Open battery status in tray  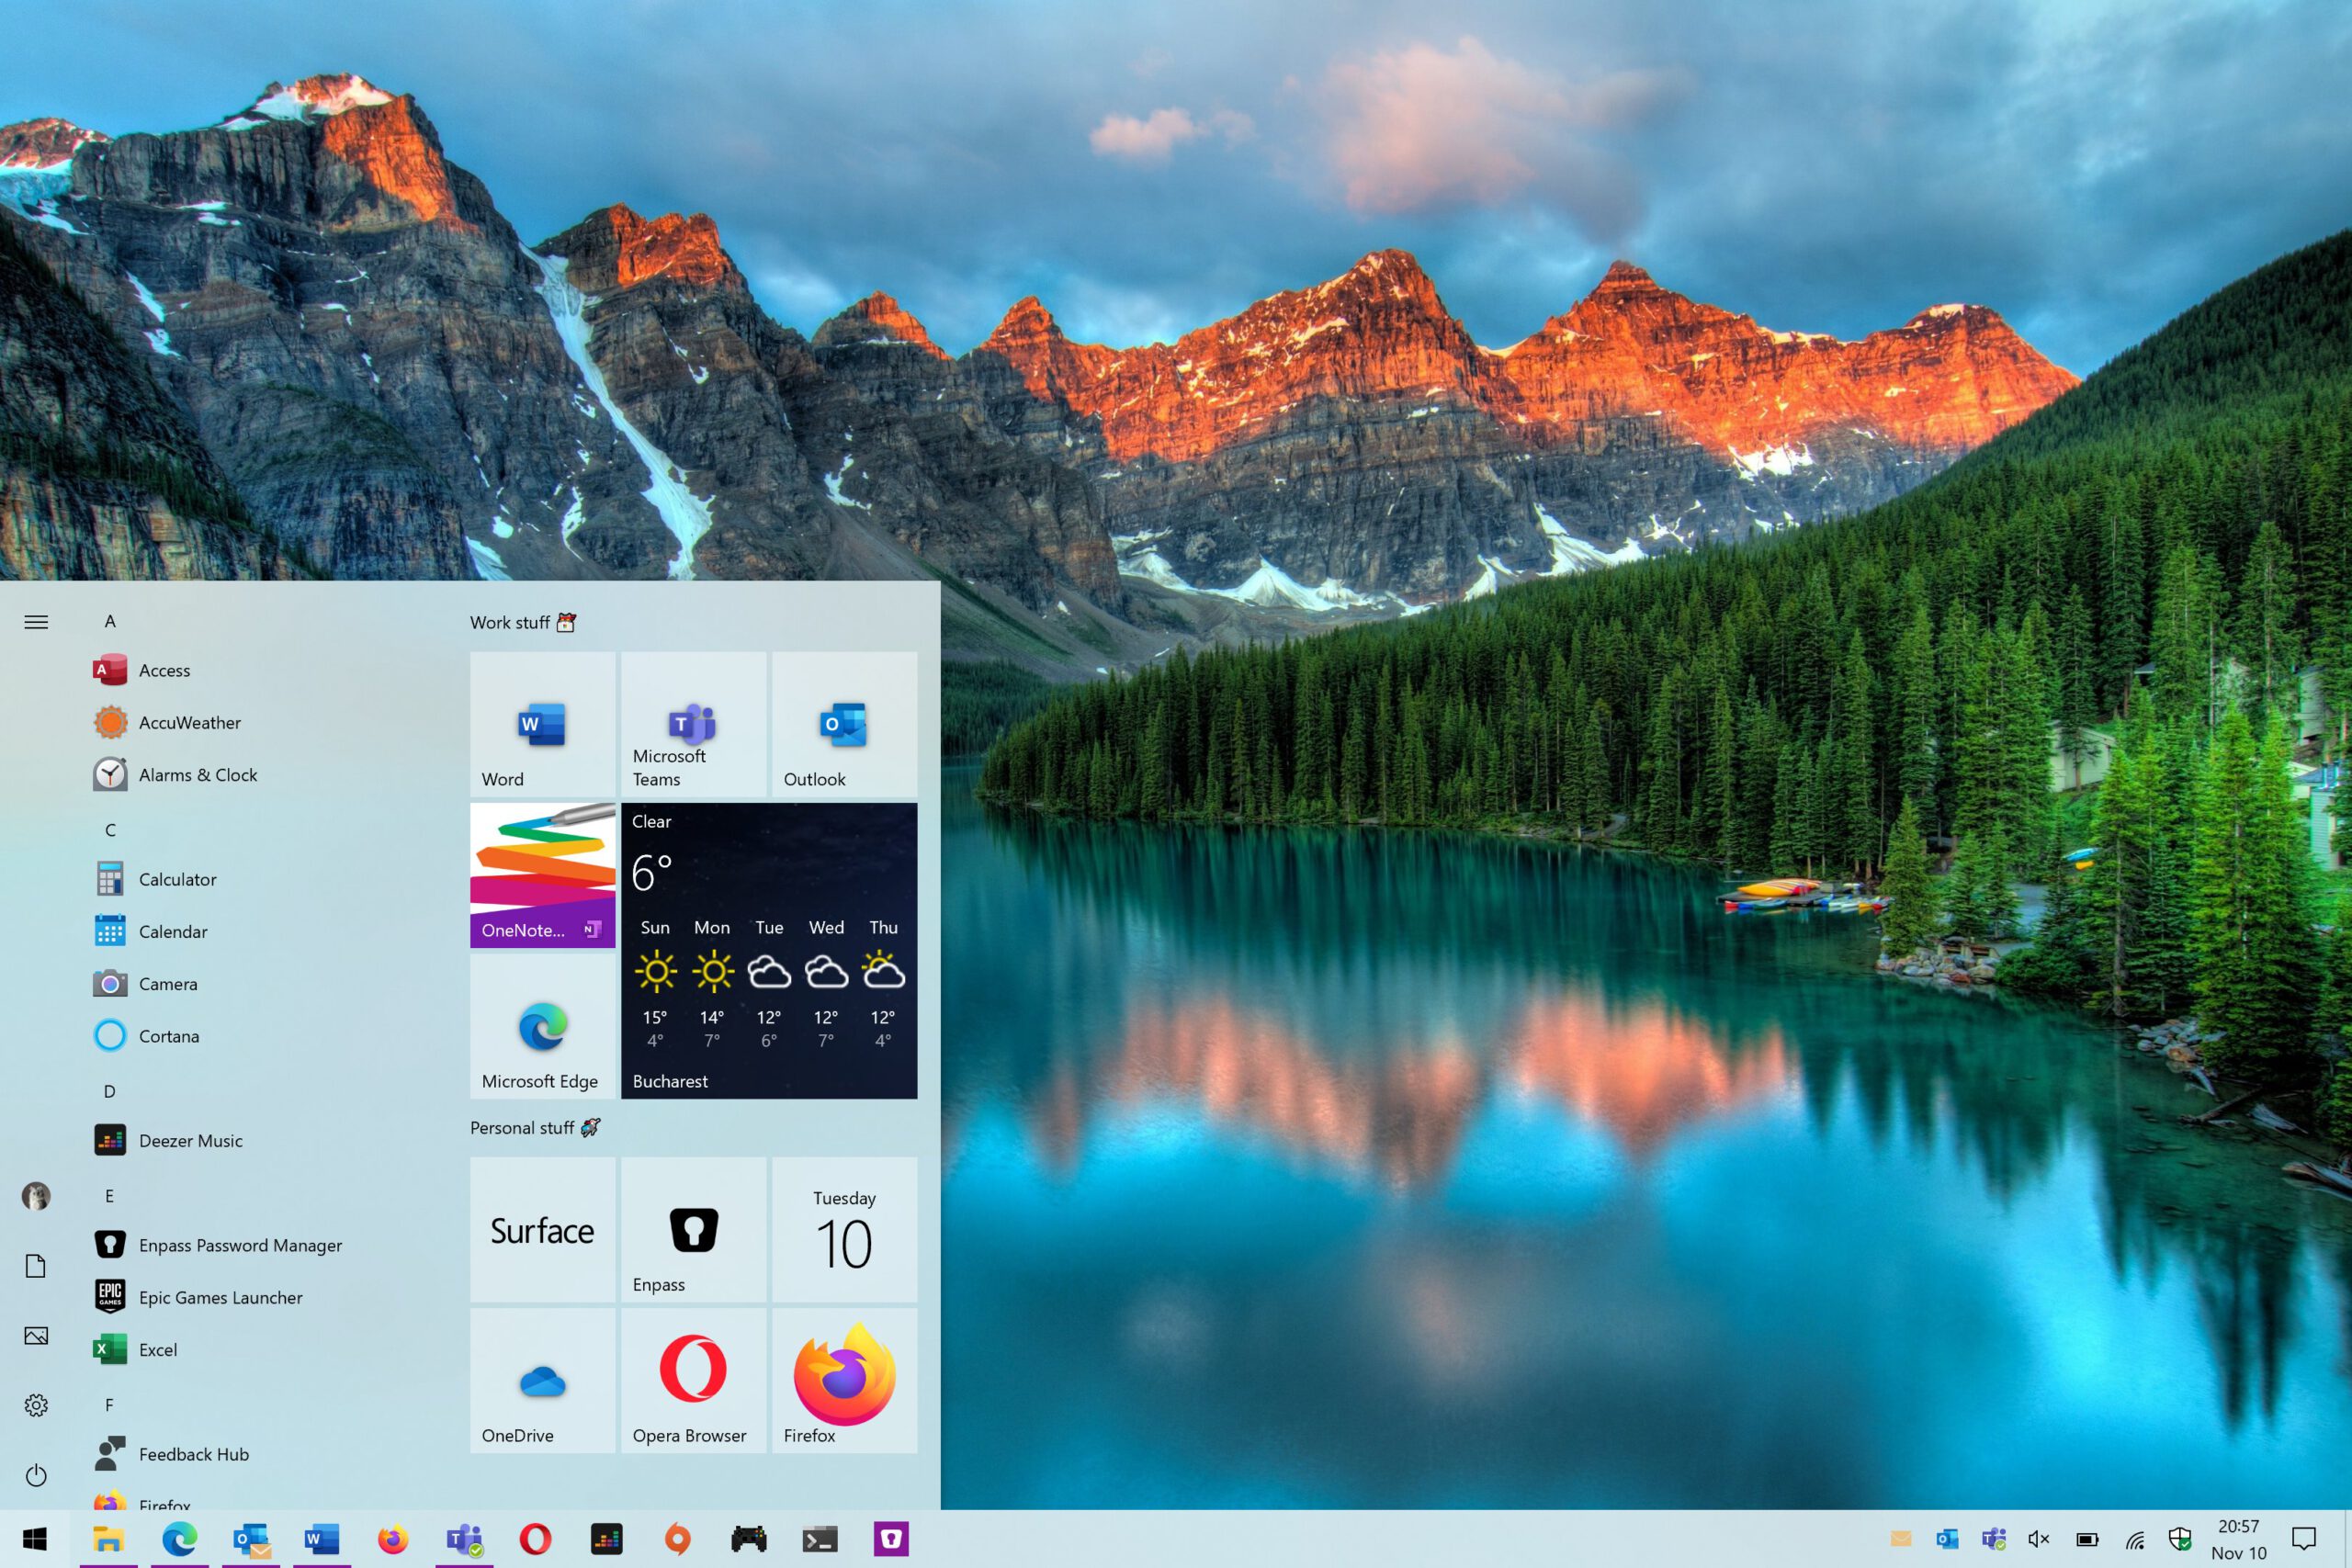2087,1539
